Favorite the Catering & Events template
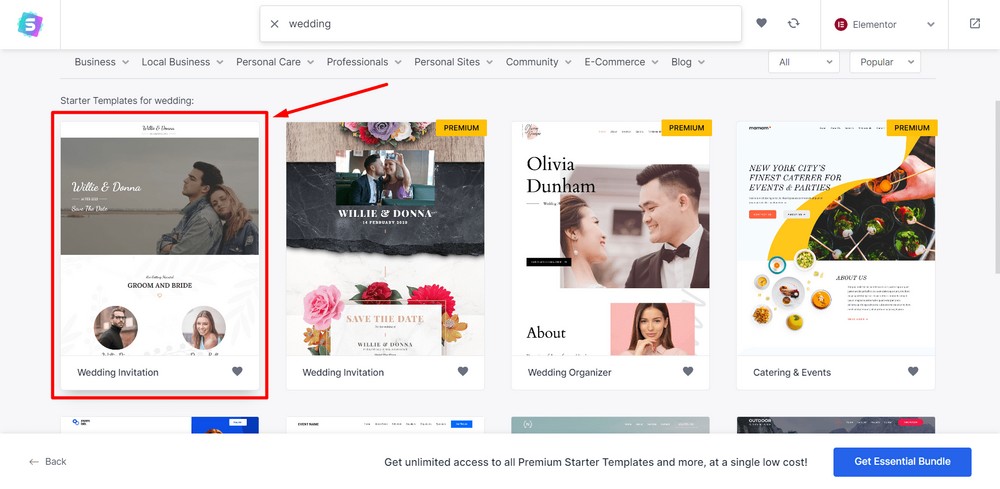 click(913, 372)
